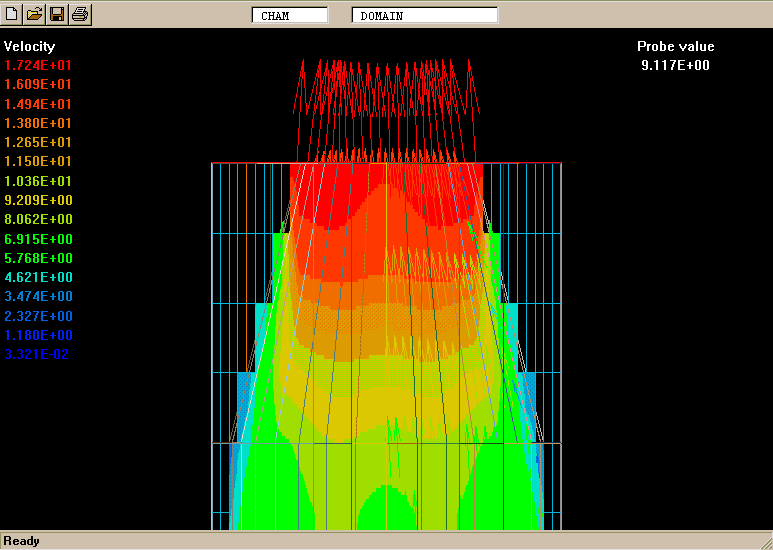Select the 3.321E-02 minimum velocity legend value
The image size is (773, 550).
[38, 354]
